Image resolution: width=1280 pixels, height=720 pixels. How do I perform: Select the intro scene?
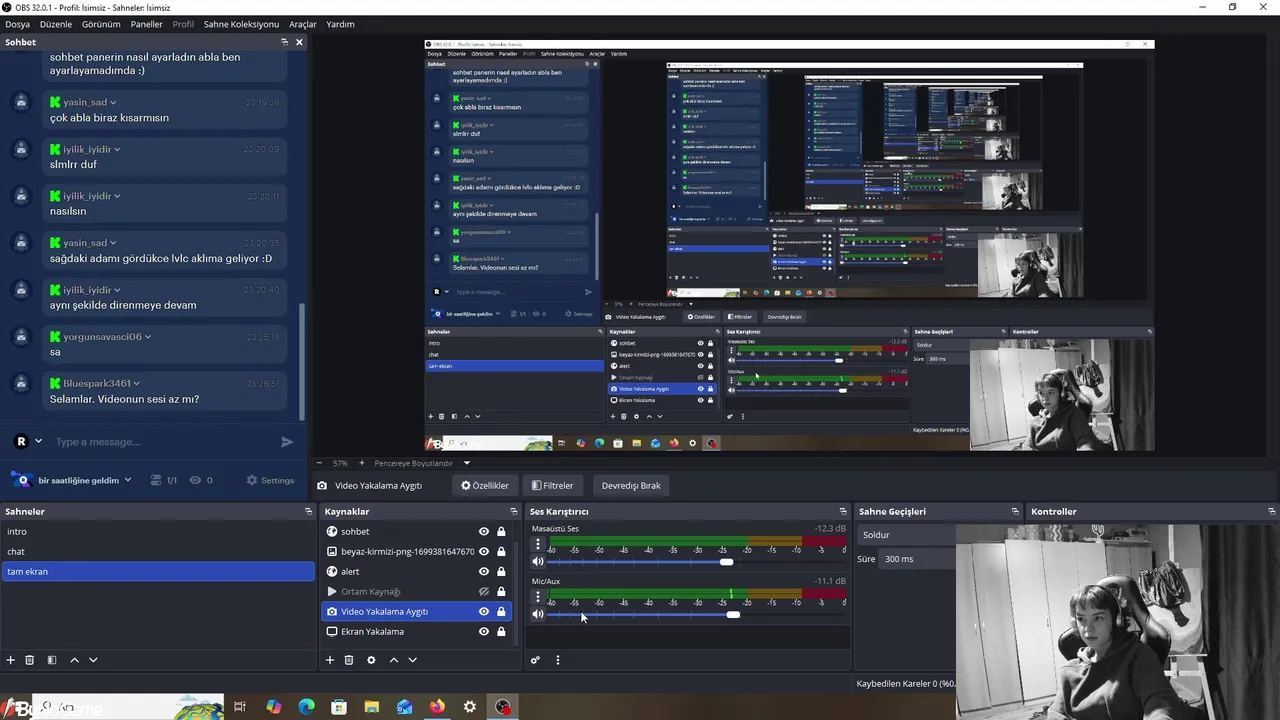pyautogui.click(x=158, y=532)
